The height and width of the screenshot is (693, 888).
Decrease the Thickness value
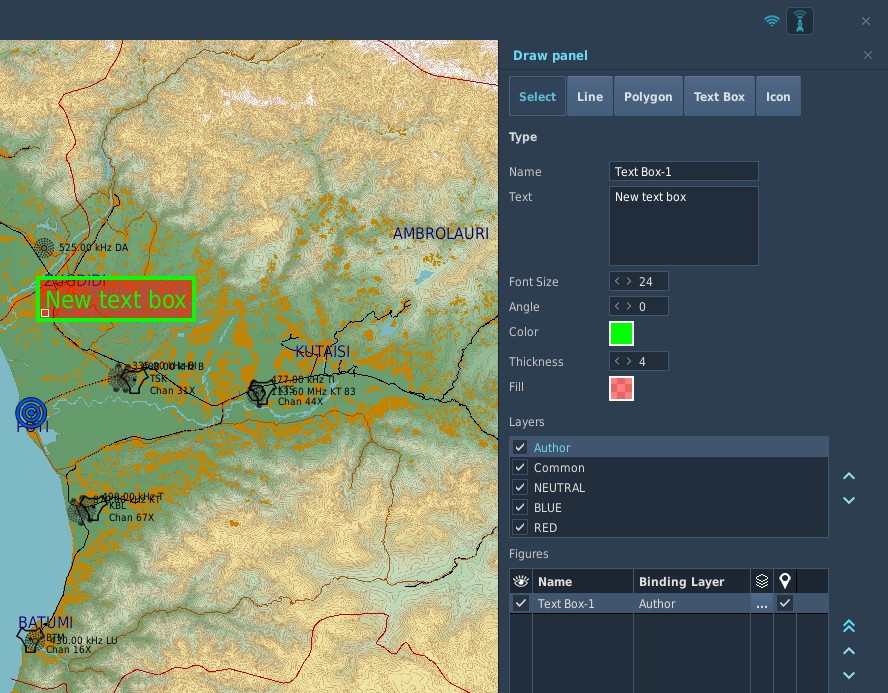click(x=617, y=361)
